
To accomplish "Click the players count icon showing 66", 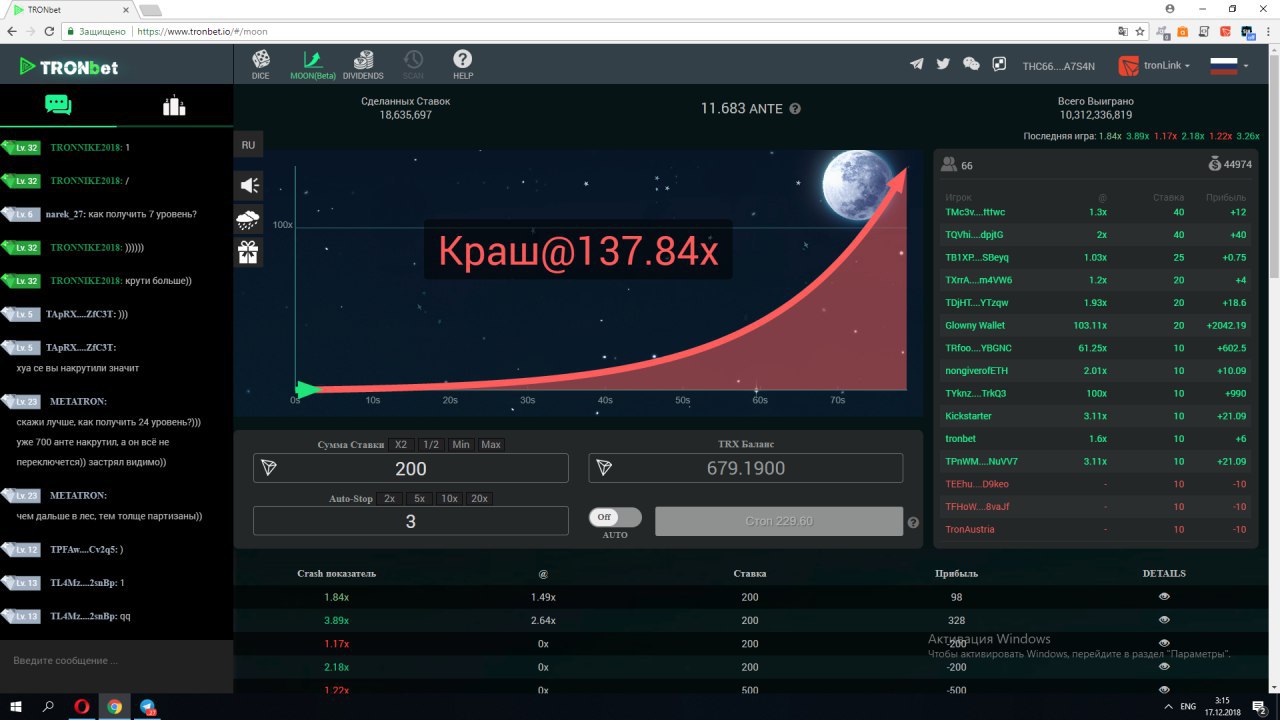I will [949, 165].
